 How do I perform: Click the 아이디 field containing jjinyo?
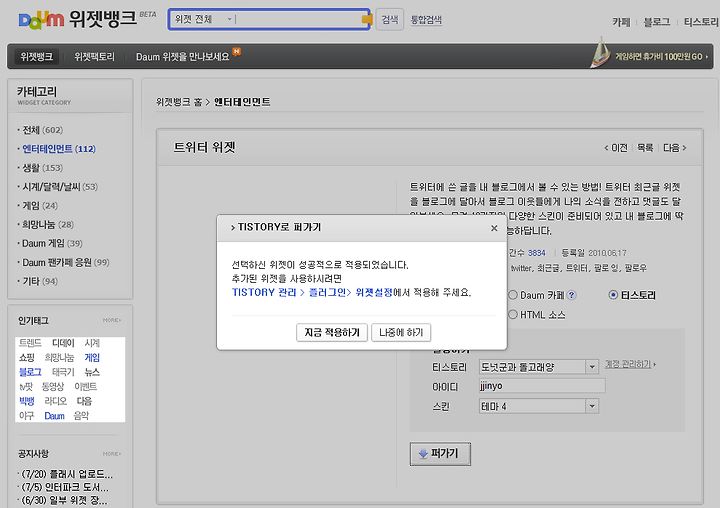tap(542, 386)
